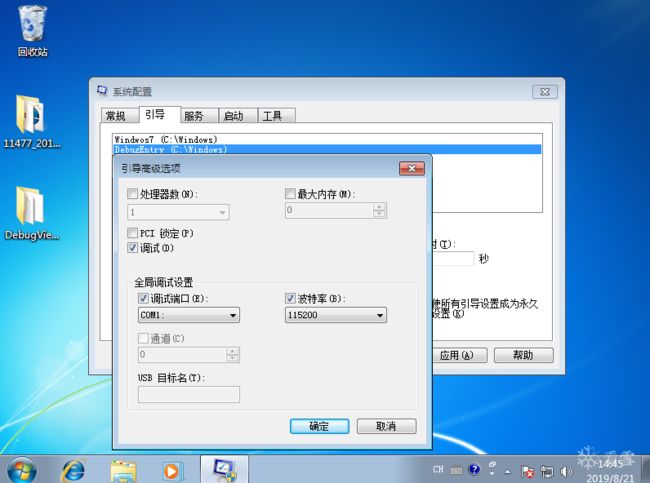This screenshot has height=483, width=650.
Task: Click the 应用 (A) apply button
Action: point(460,355)
